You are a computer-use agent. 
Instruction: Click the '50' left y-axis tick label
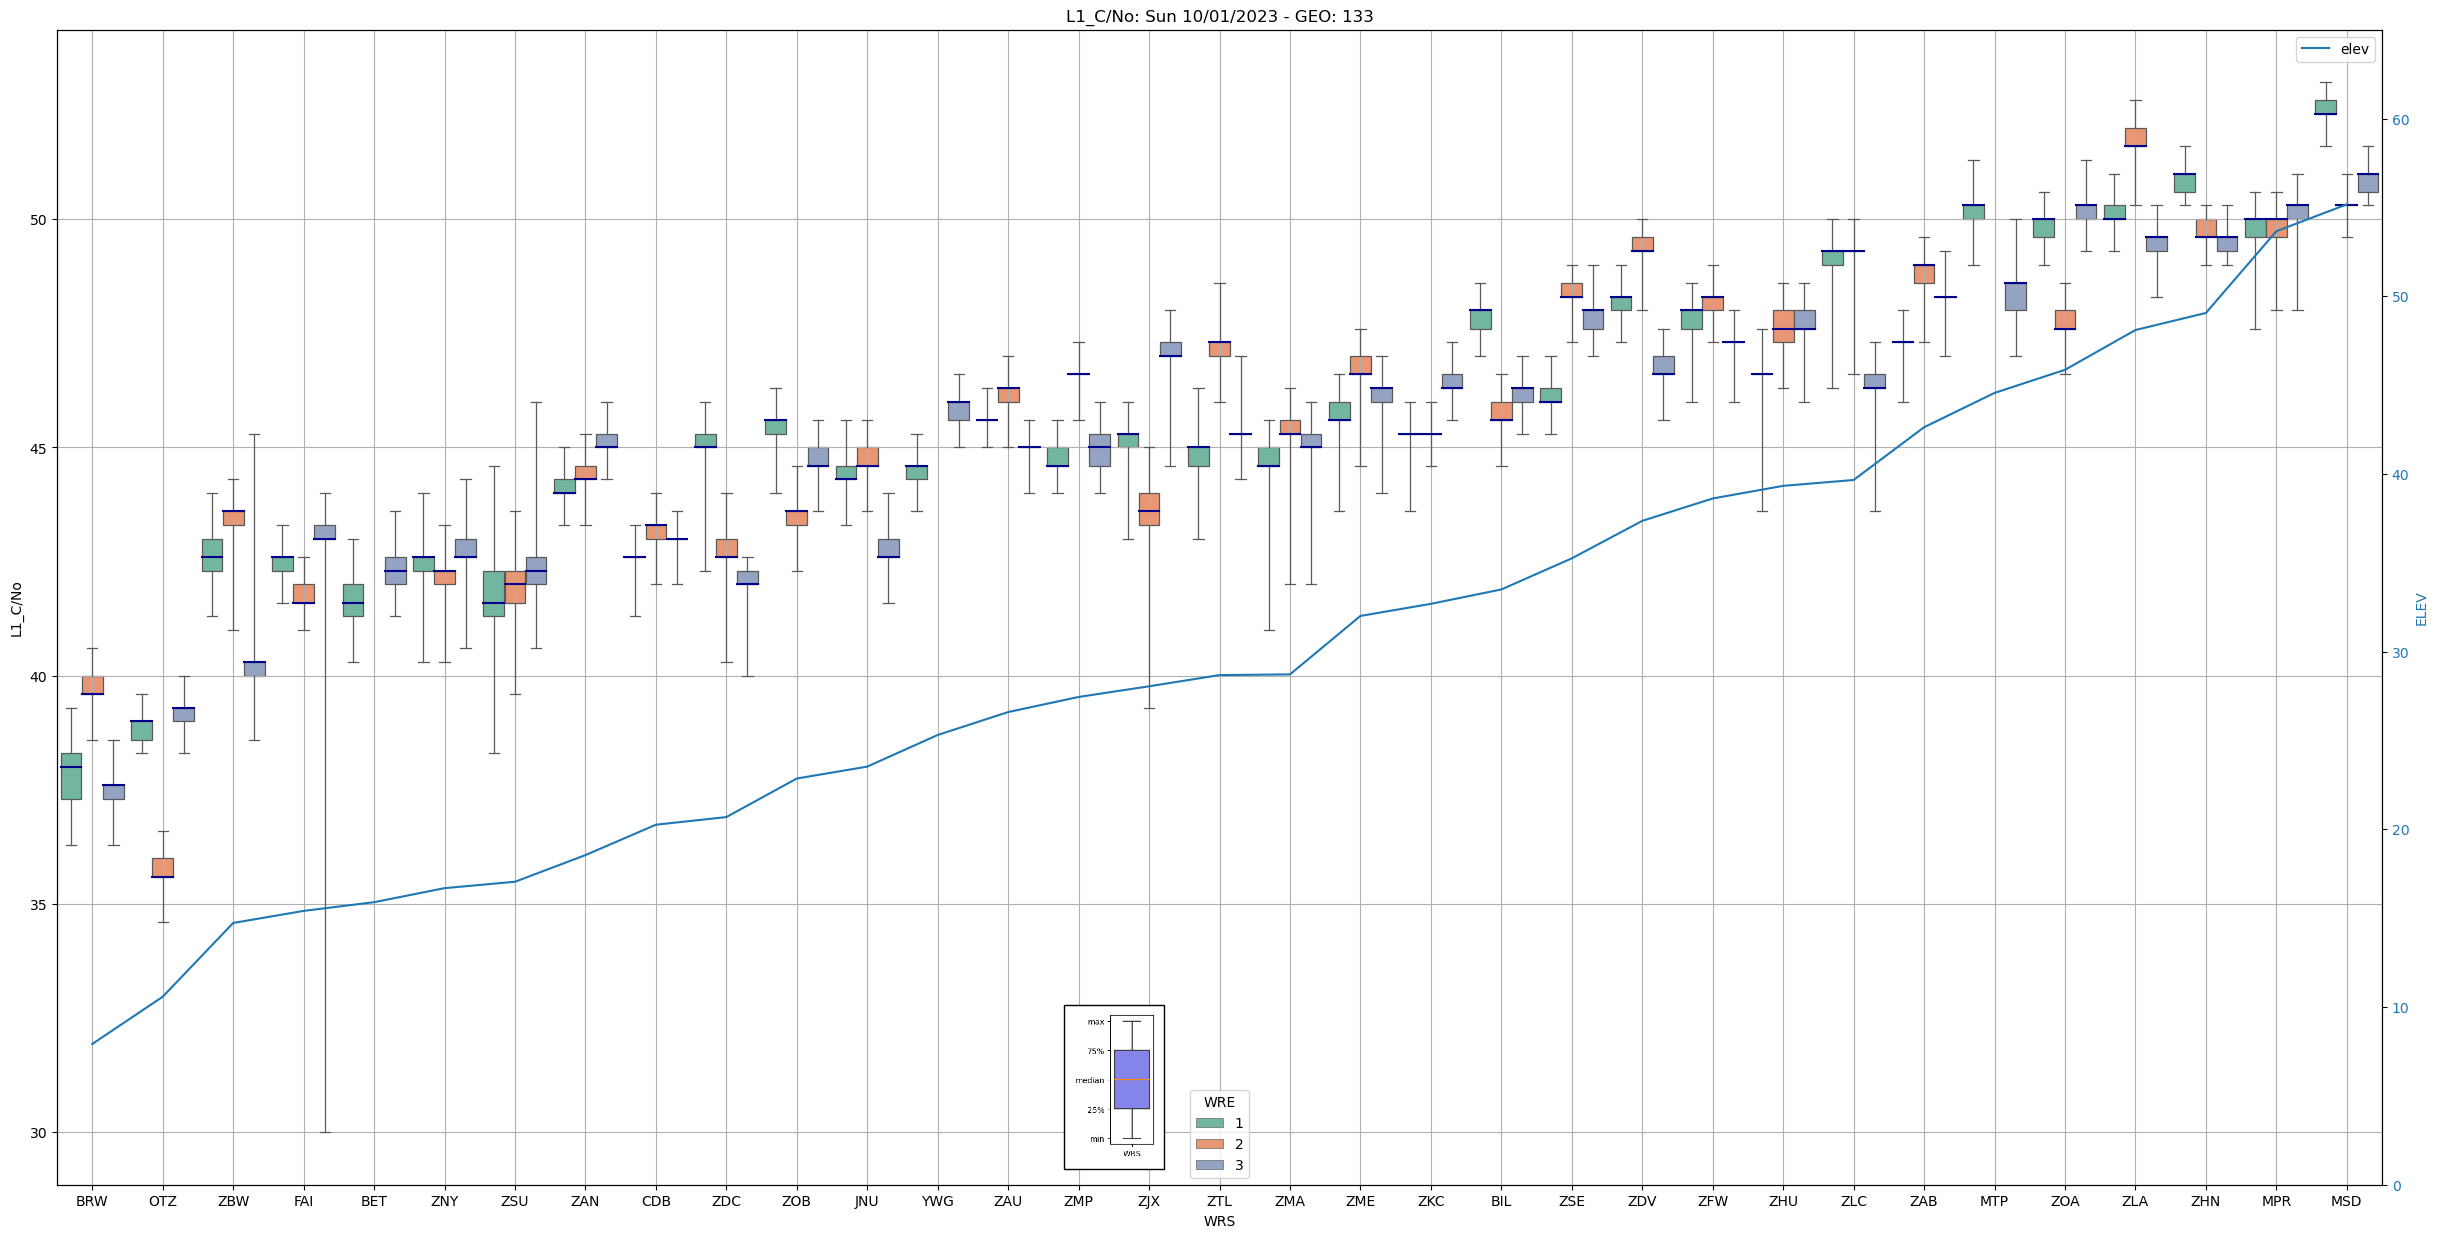pyautogui.click(x=39, y=220)
